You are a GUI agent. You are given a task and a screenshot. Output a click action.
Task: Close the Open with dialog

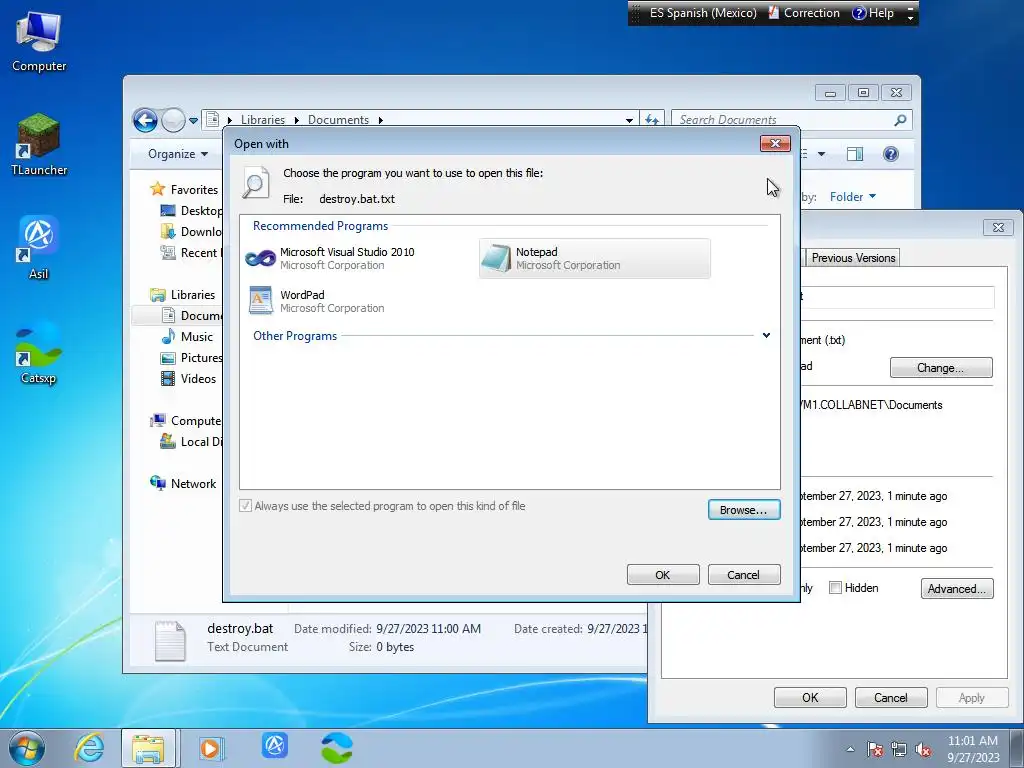pyautogui.click(x=775, y=143)
